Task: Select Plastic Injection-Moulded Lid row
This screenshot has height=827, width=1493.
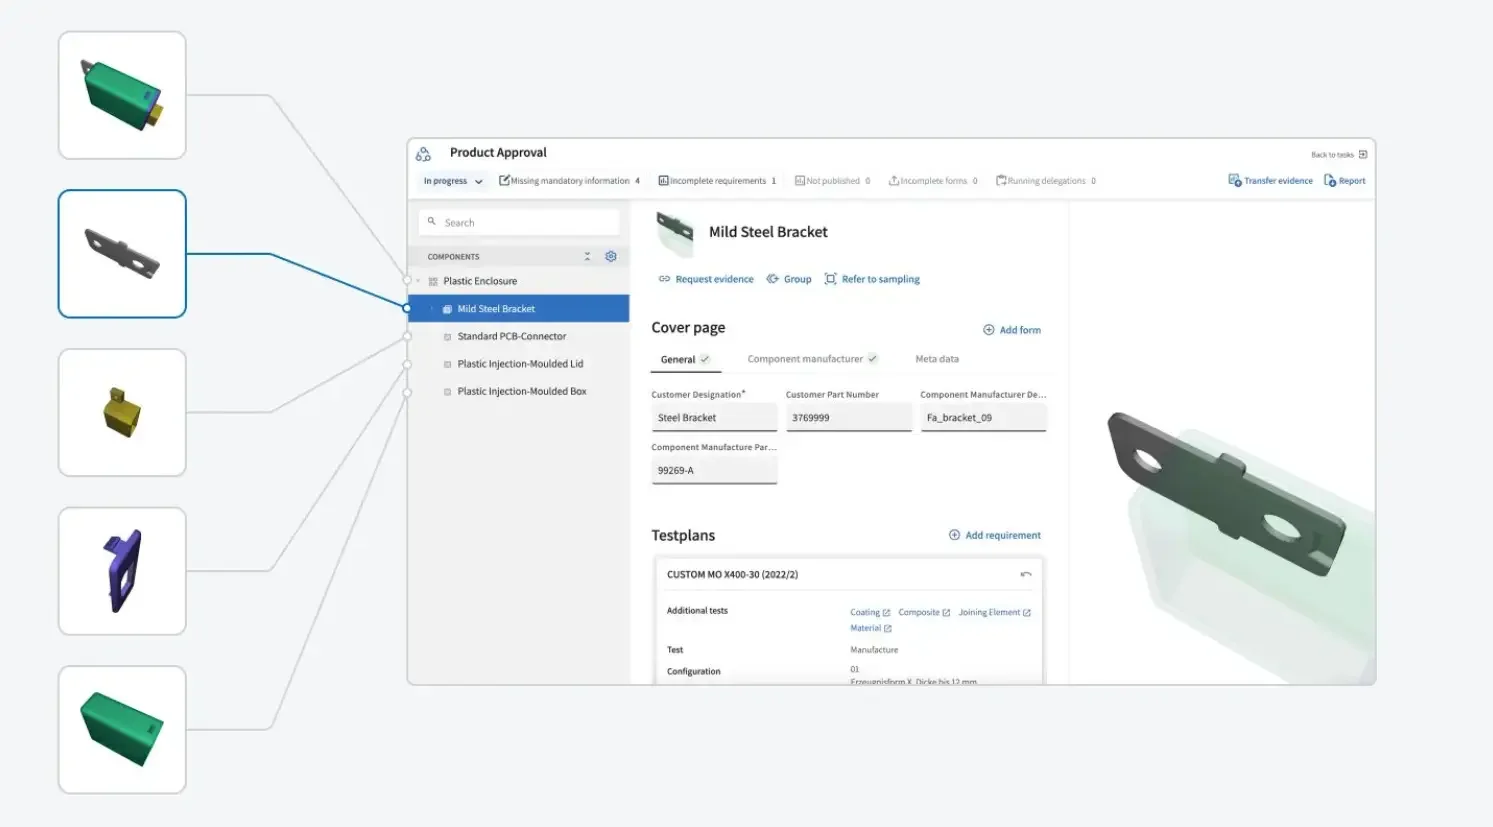Action: (x=519, y=364)
